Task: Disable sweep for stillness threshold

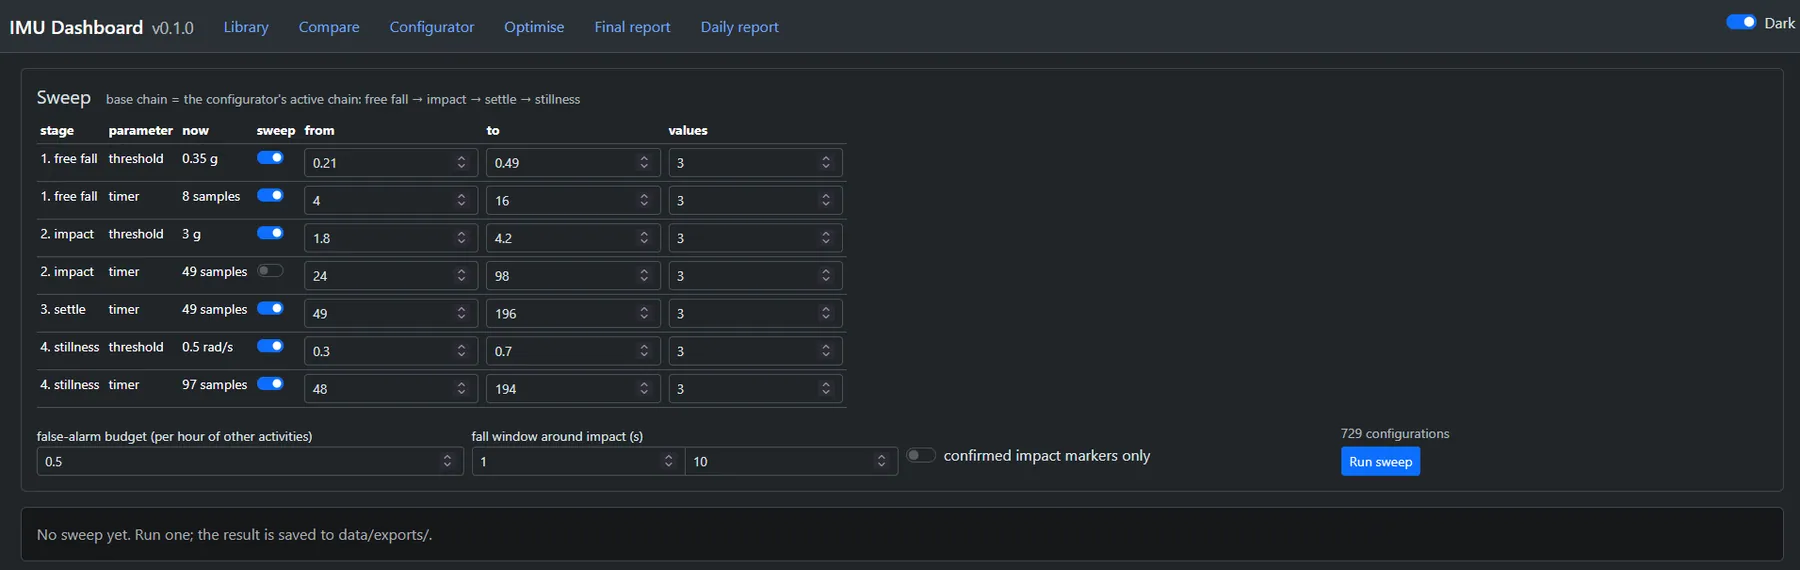Action: [x=270, y=346]
